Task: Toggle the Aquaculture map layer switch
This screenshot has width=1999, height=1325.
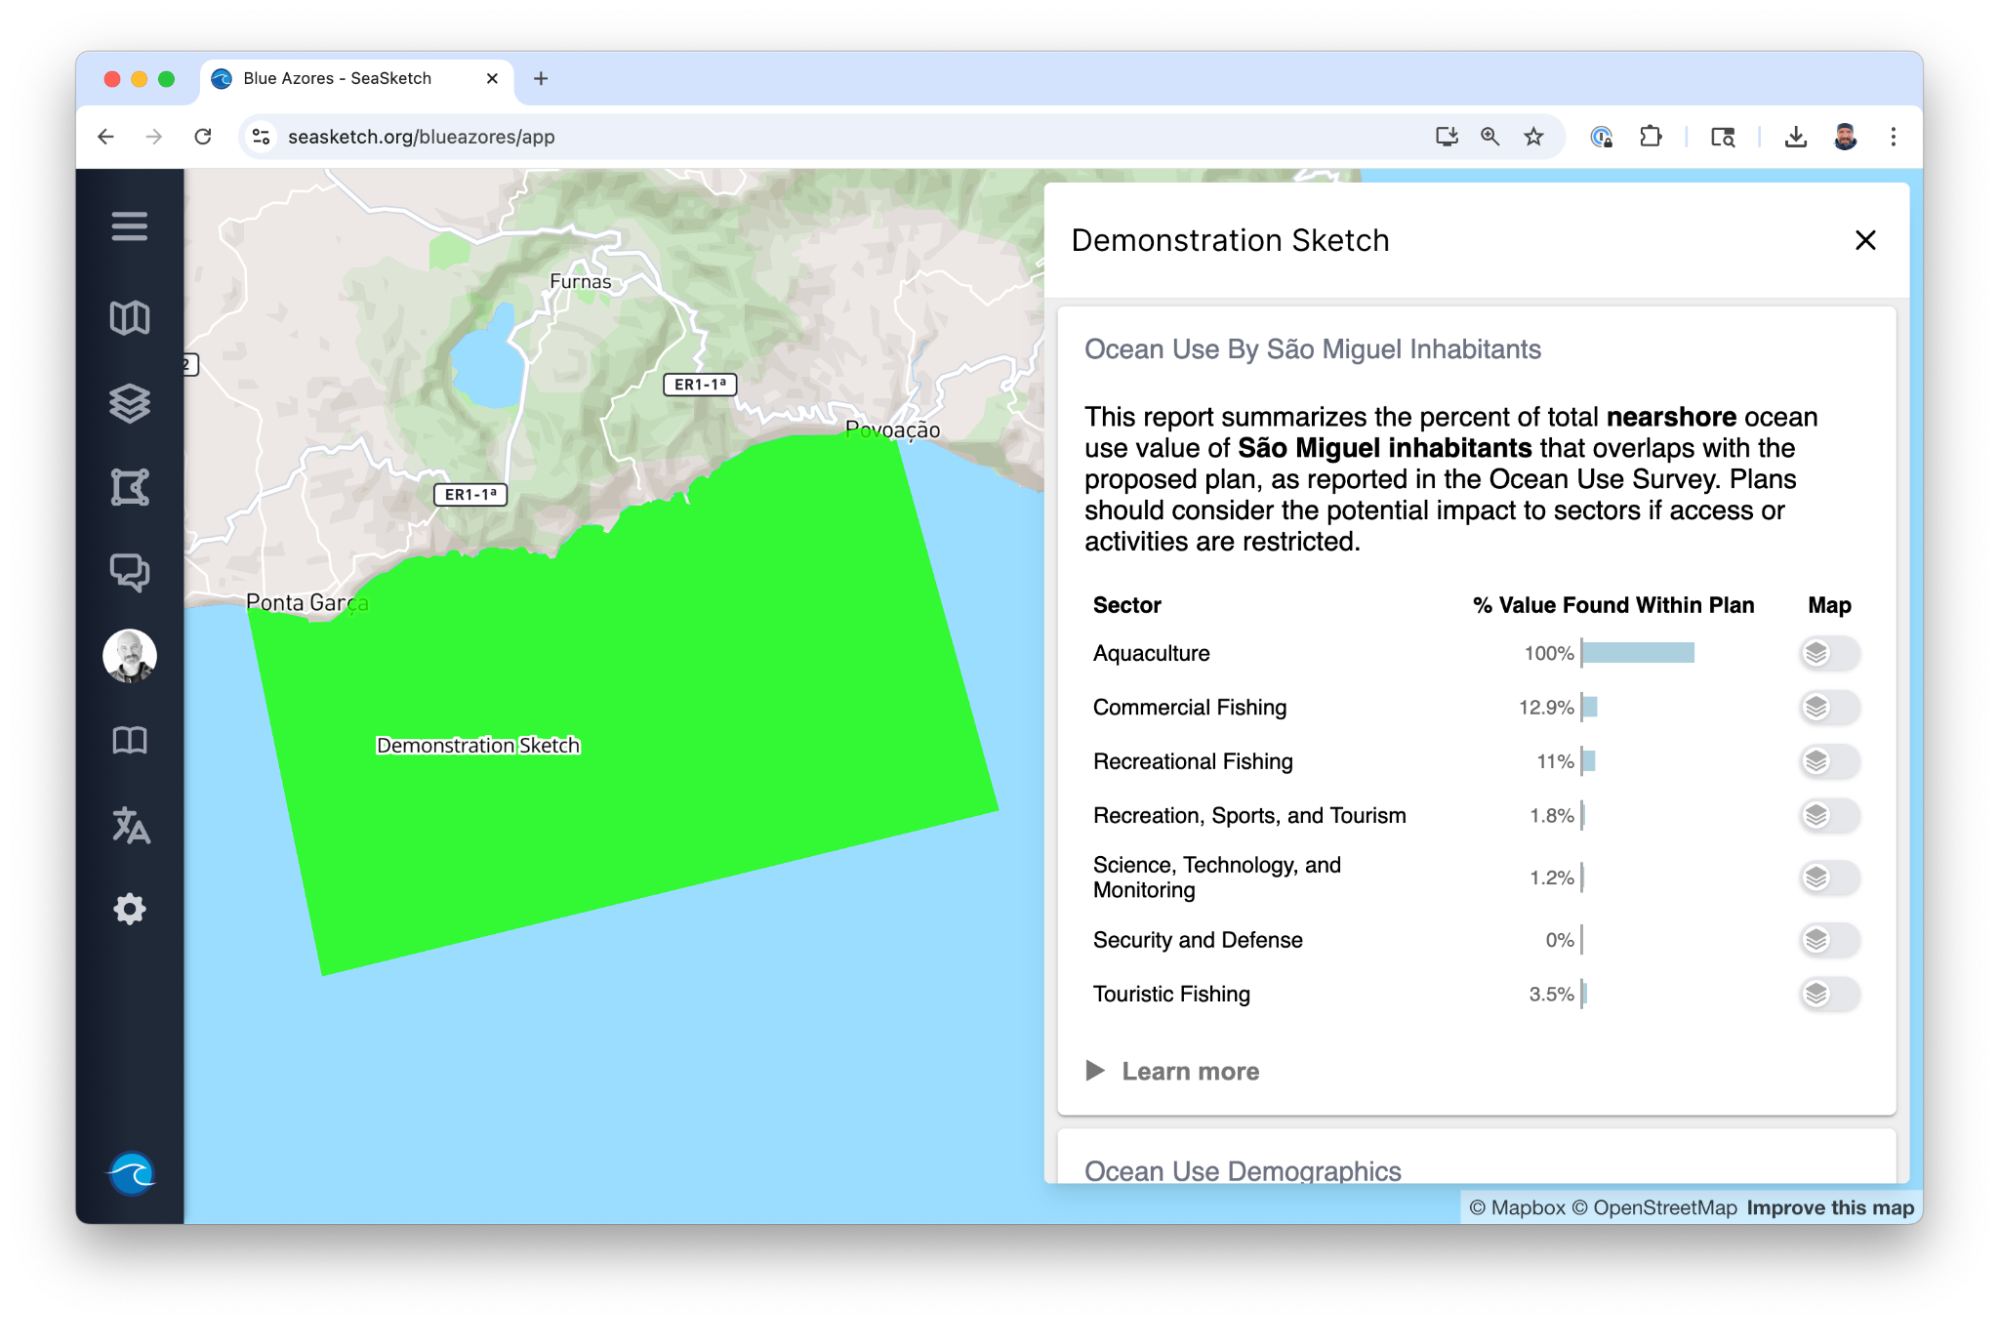Action: [1828, 653]
